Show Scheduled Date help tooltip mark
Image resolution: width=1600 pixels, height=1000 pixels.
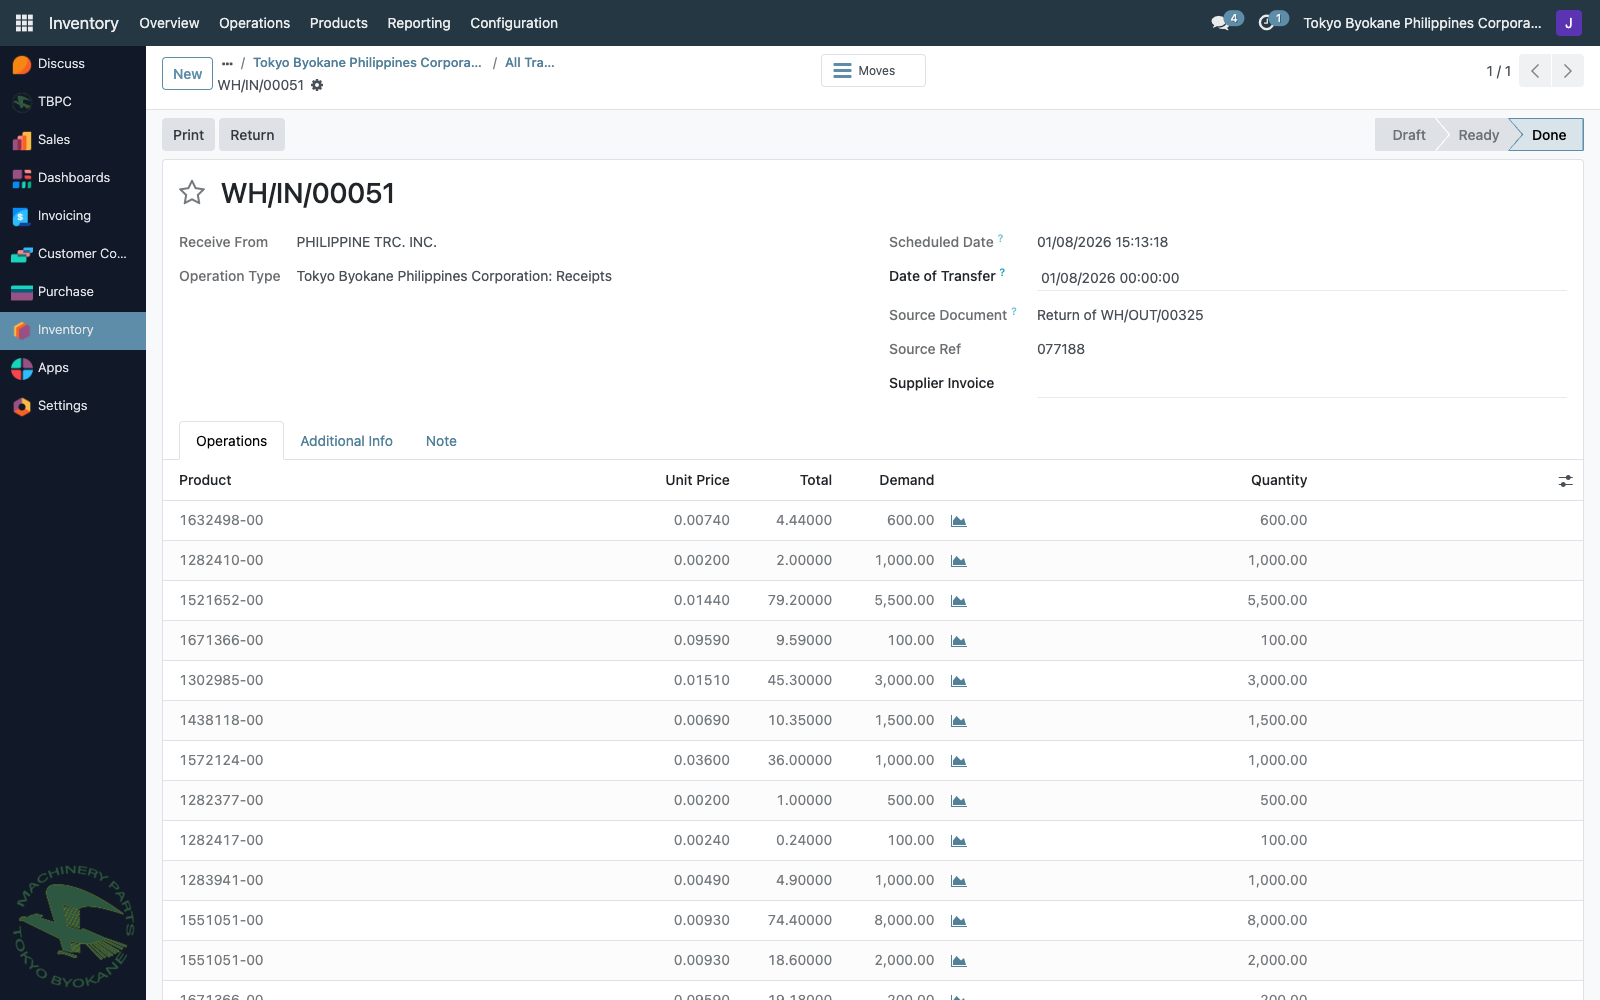[x=1000, y=238]
